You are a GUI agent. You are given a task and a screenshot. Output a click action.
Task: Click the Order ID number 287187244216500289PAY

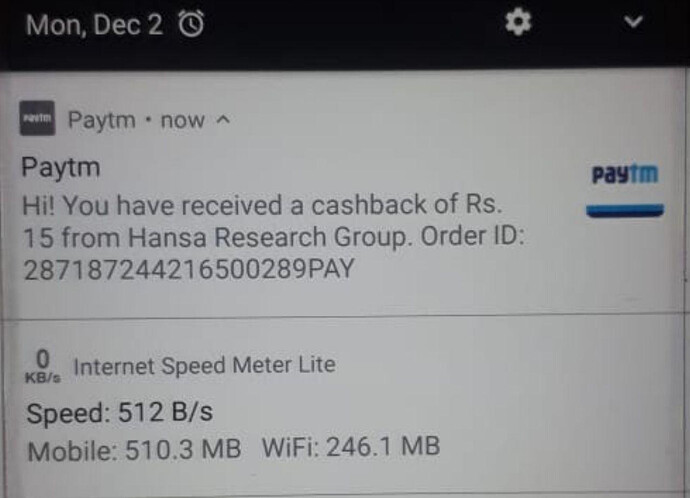point(189,269)
